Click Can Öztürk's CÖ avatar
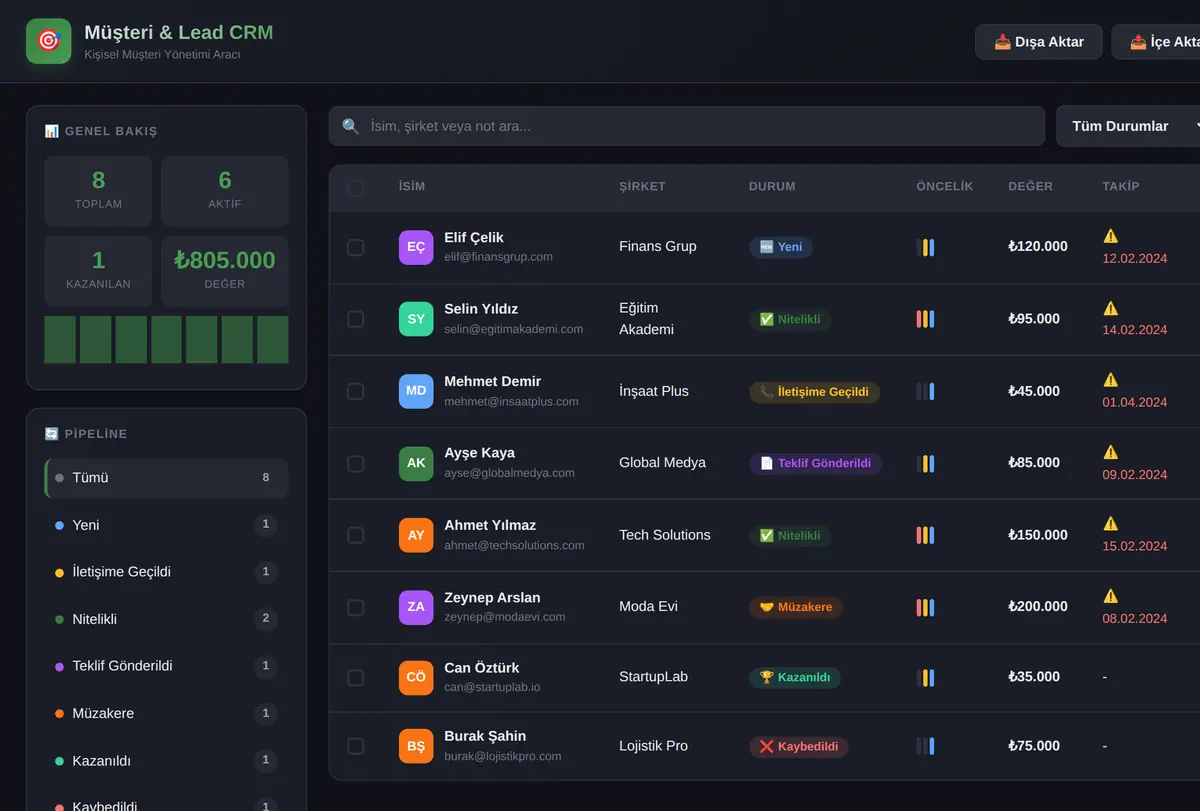 click(x=416, y=677)
